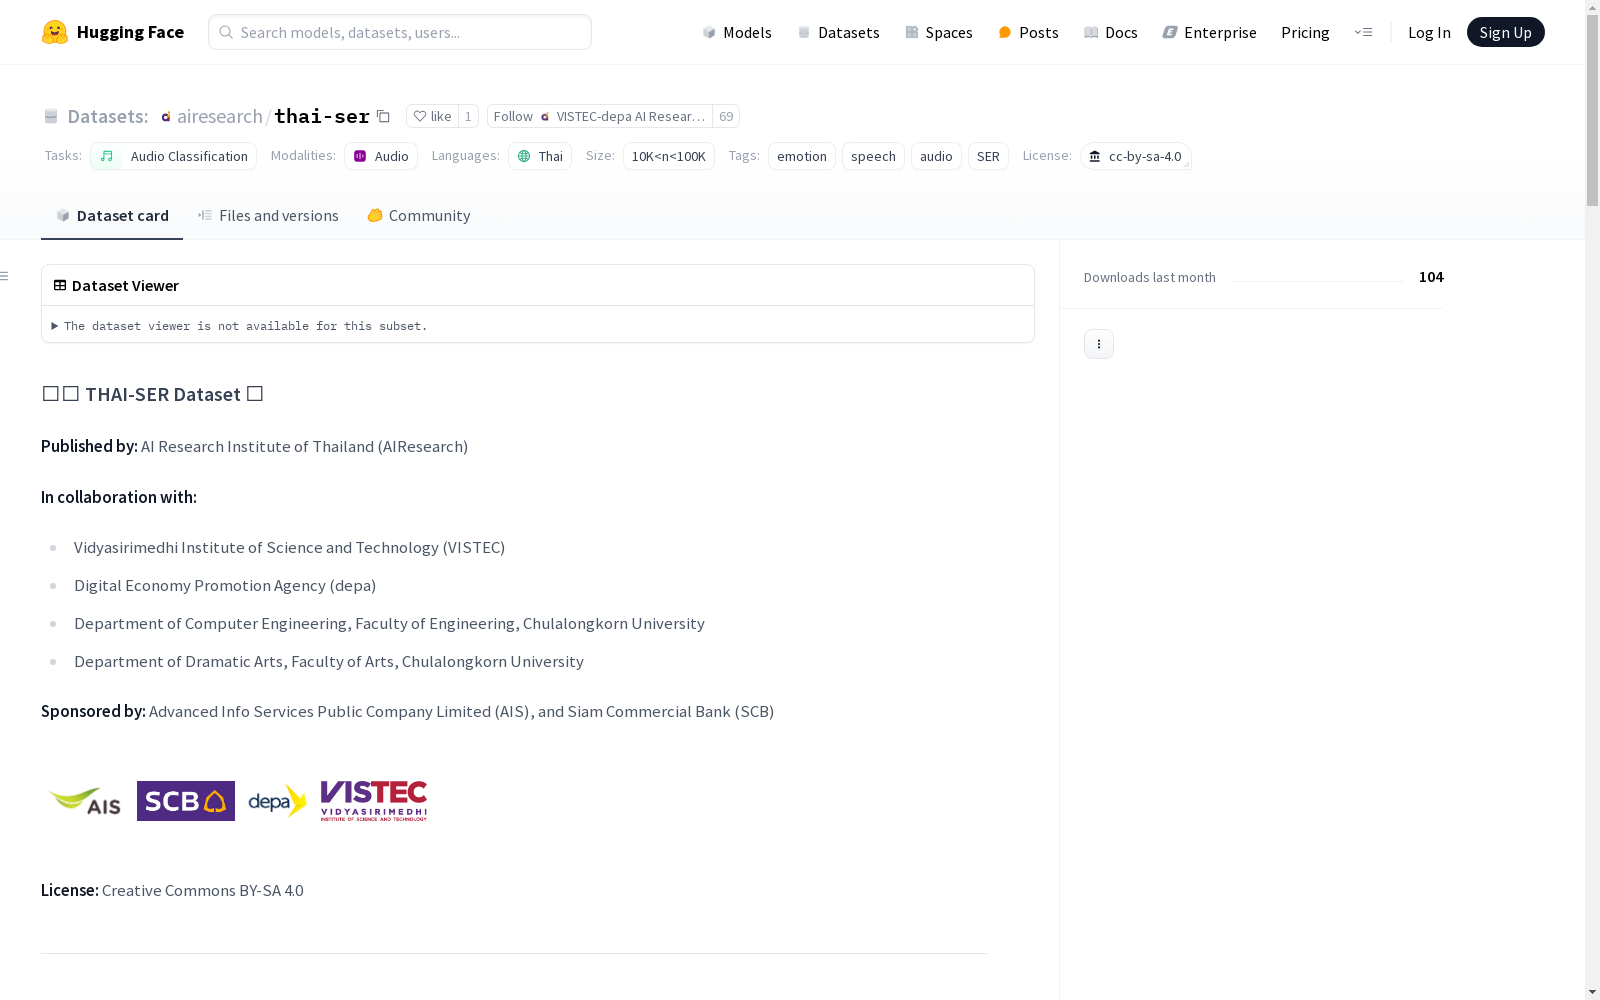The width and height of the screenshot is (1600, 1000).
Task: Click the page vertical scrollbar thumb
Action: (1592, 110)
